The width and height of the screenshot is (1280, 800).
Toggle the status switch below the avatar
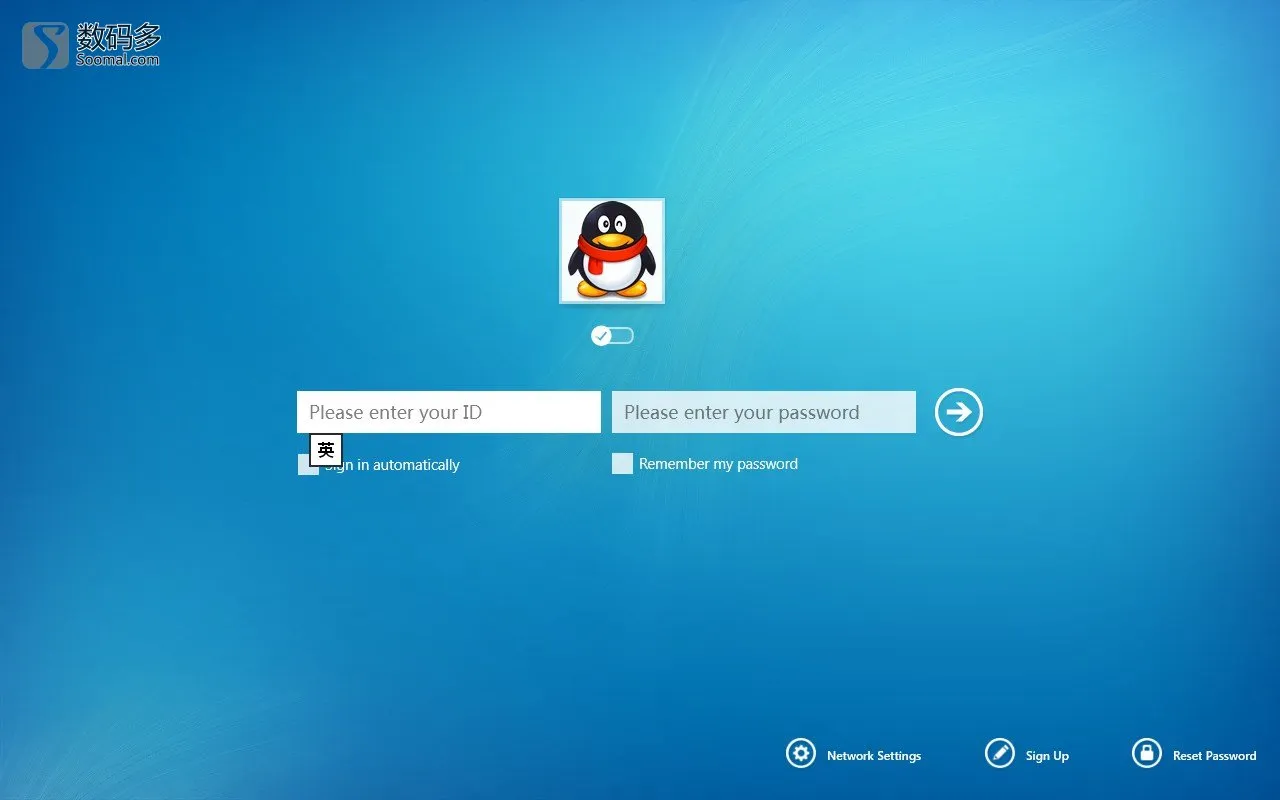tap(612, 336)
